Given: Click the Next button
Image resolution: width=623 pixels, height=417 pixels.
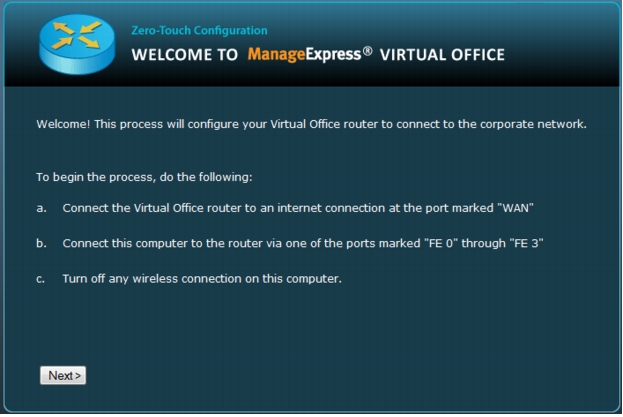Looking at the screenshot, I should pyautogui.click(x=63, y=375).
